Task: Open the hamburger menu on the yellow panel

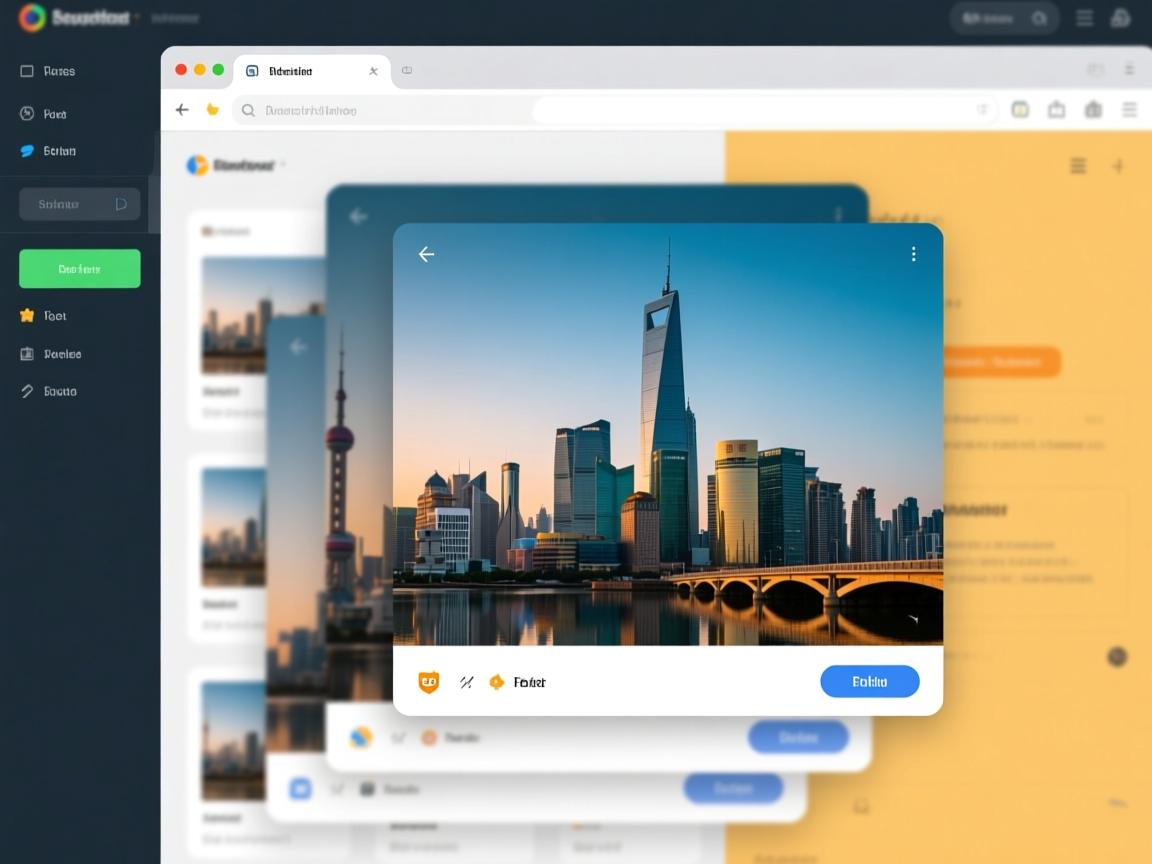Action: 1078,166
